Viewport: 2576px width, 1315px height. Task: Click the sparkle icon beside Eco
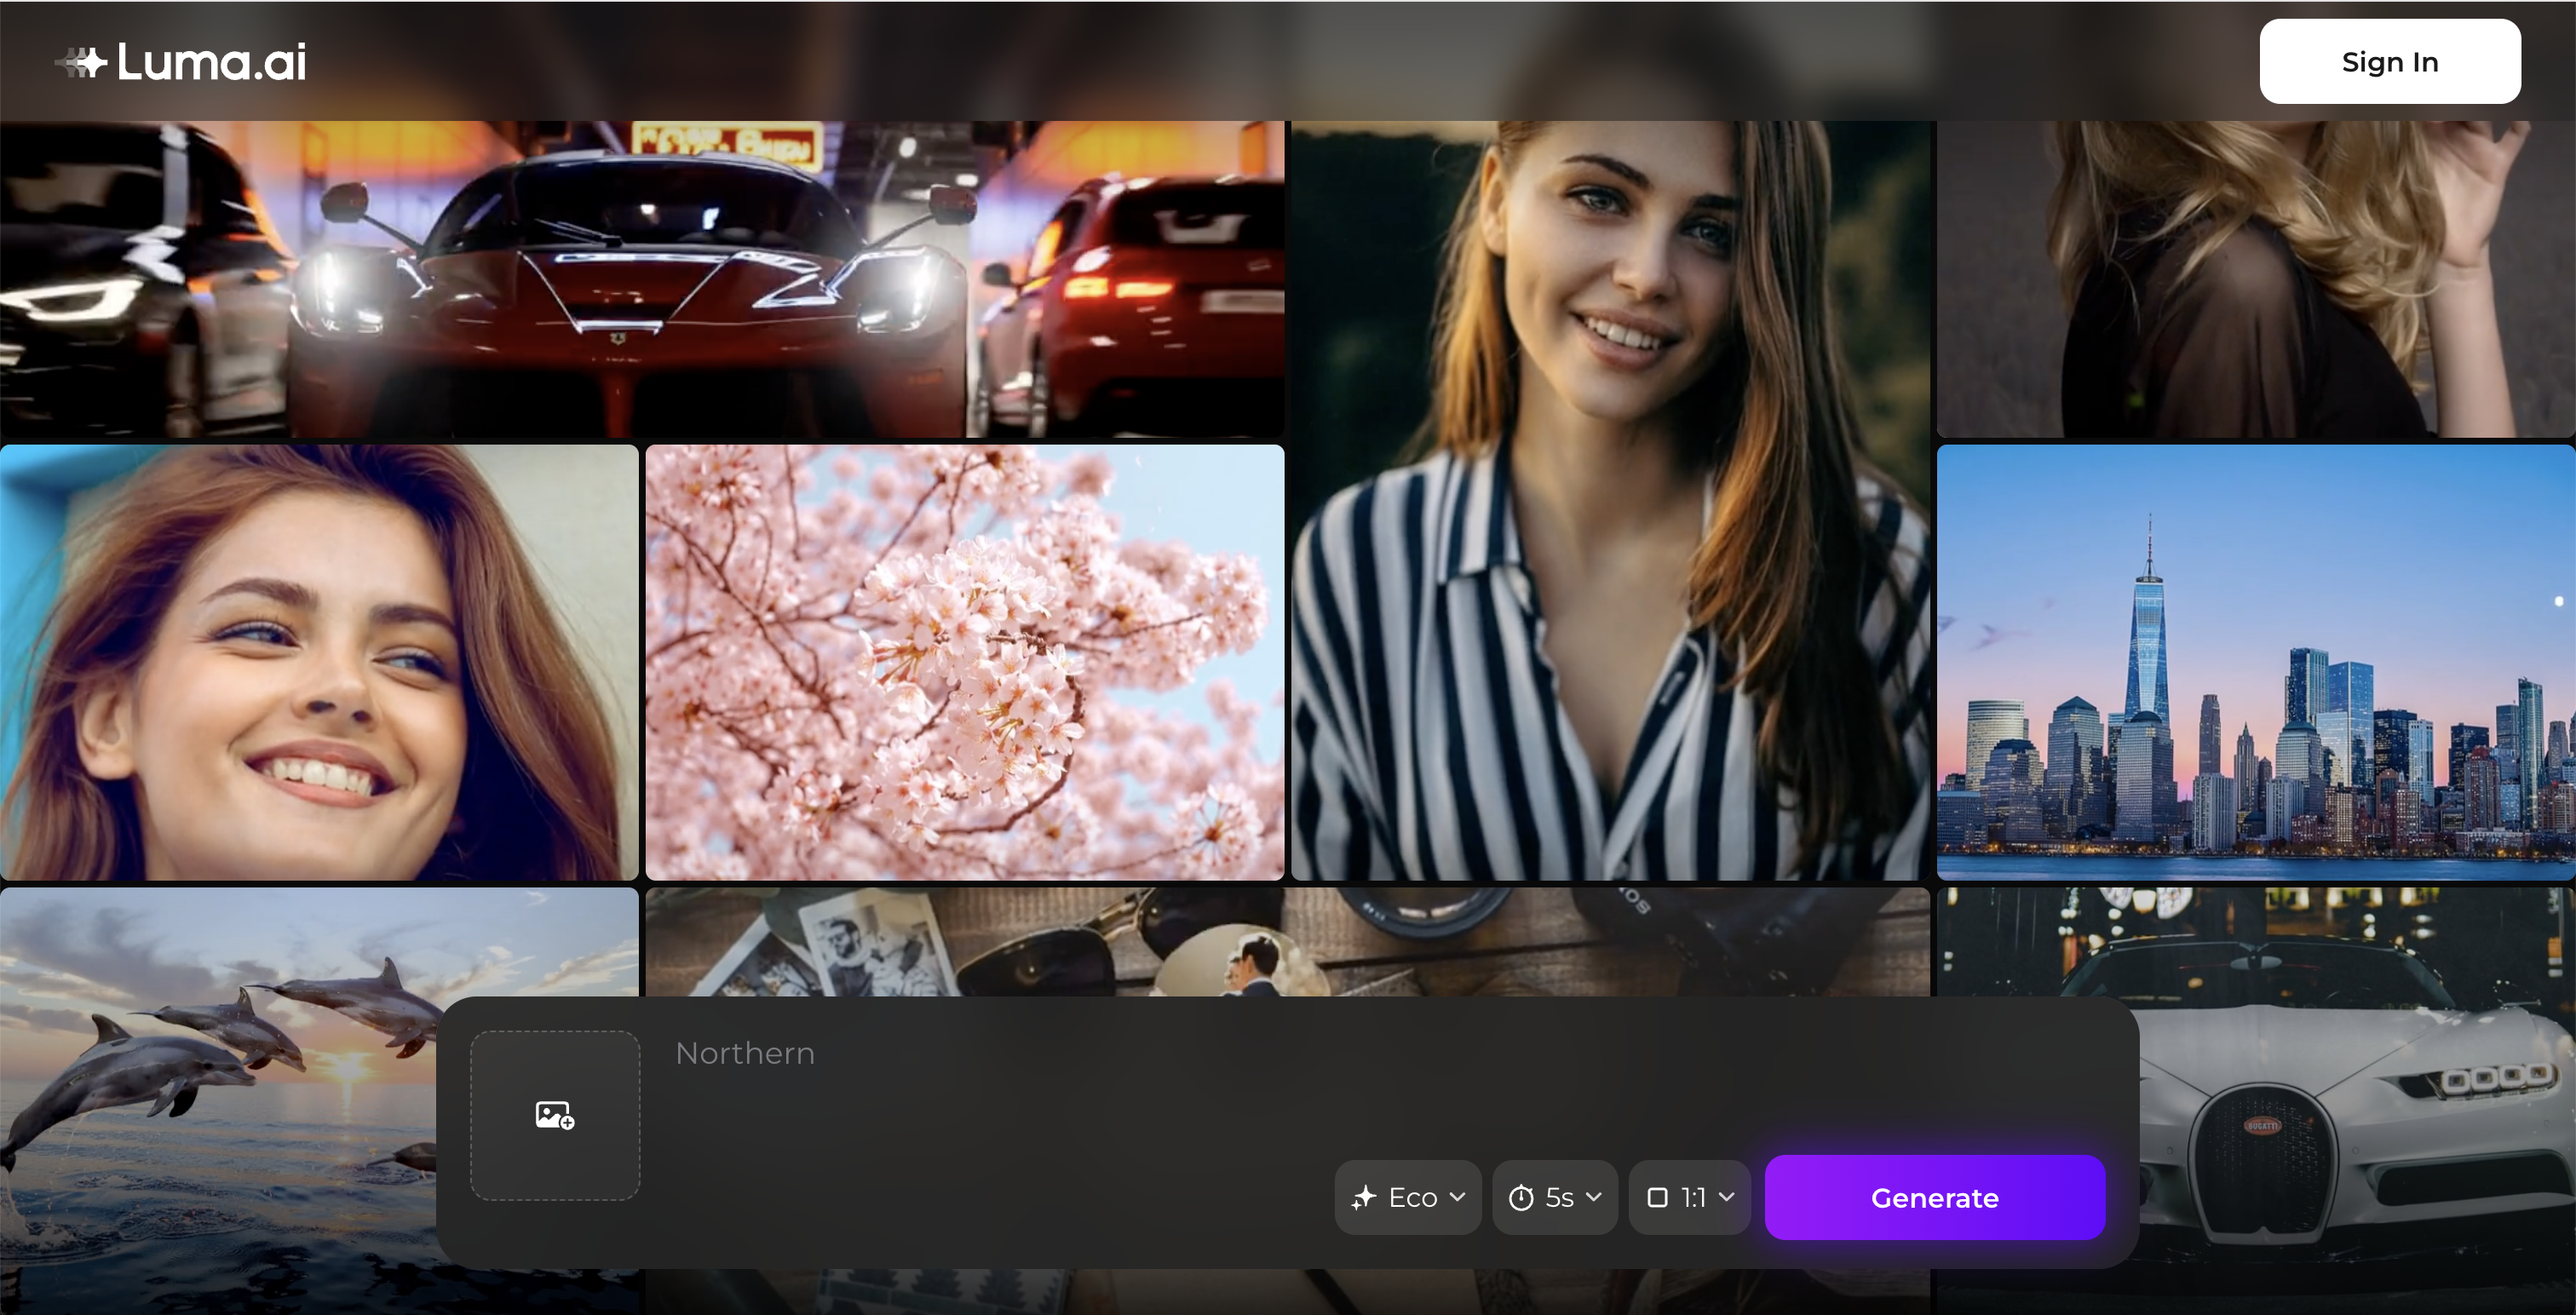pos(1364,1198)
